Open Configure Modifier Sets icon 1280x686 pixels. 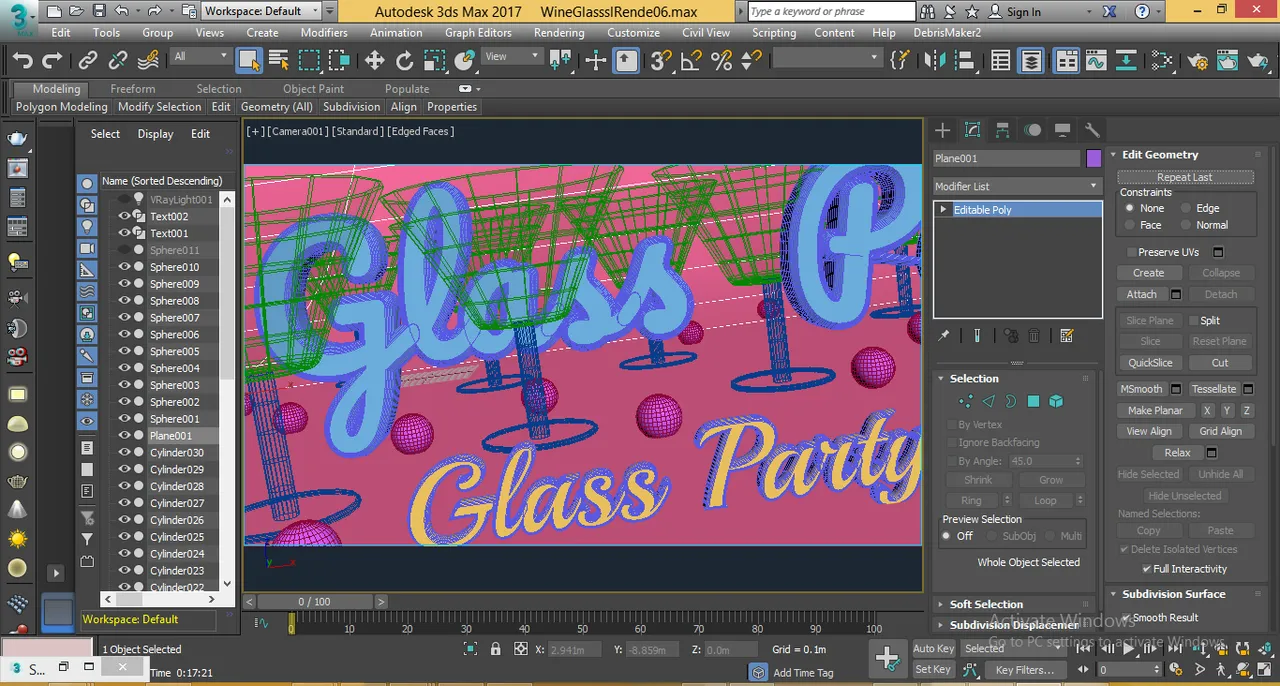point(1066,336)
